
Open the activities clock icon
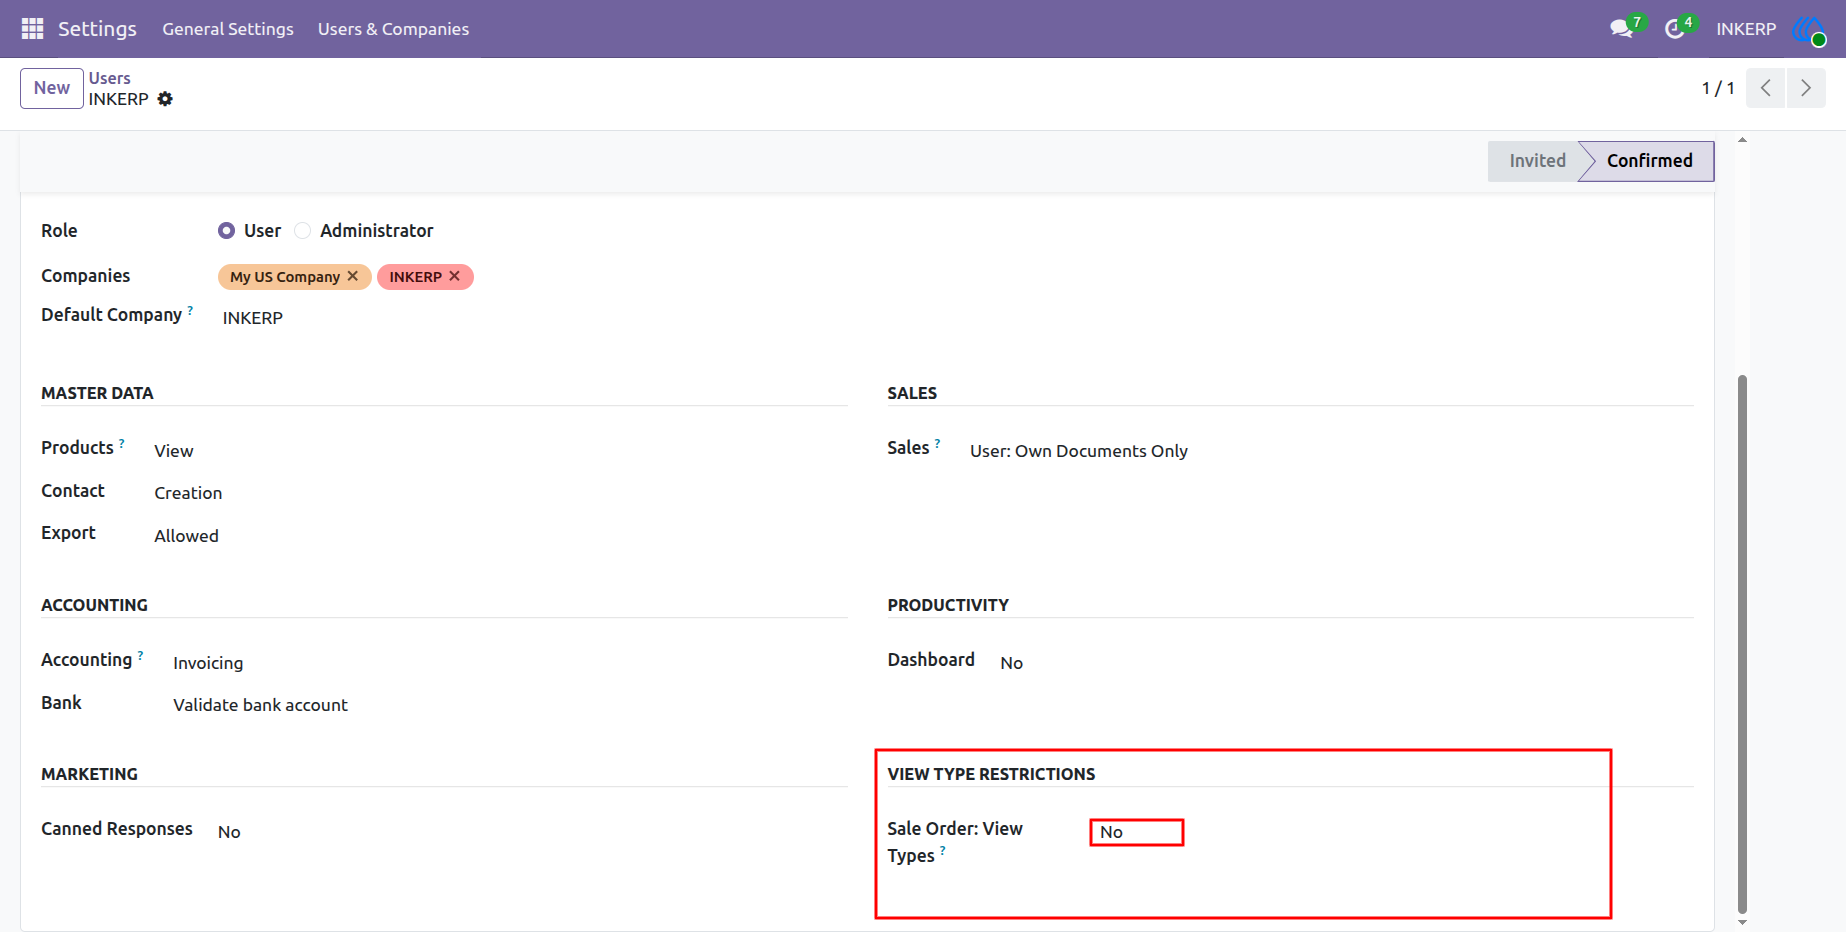(x=1675, y=29)
